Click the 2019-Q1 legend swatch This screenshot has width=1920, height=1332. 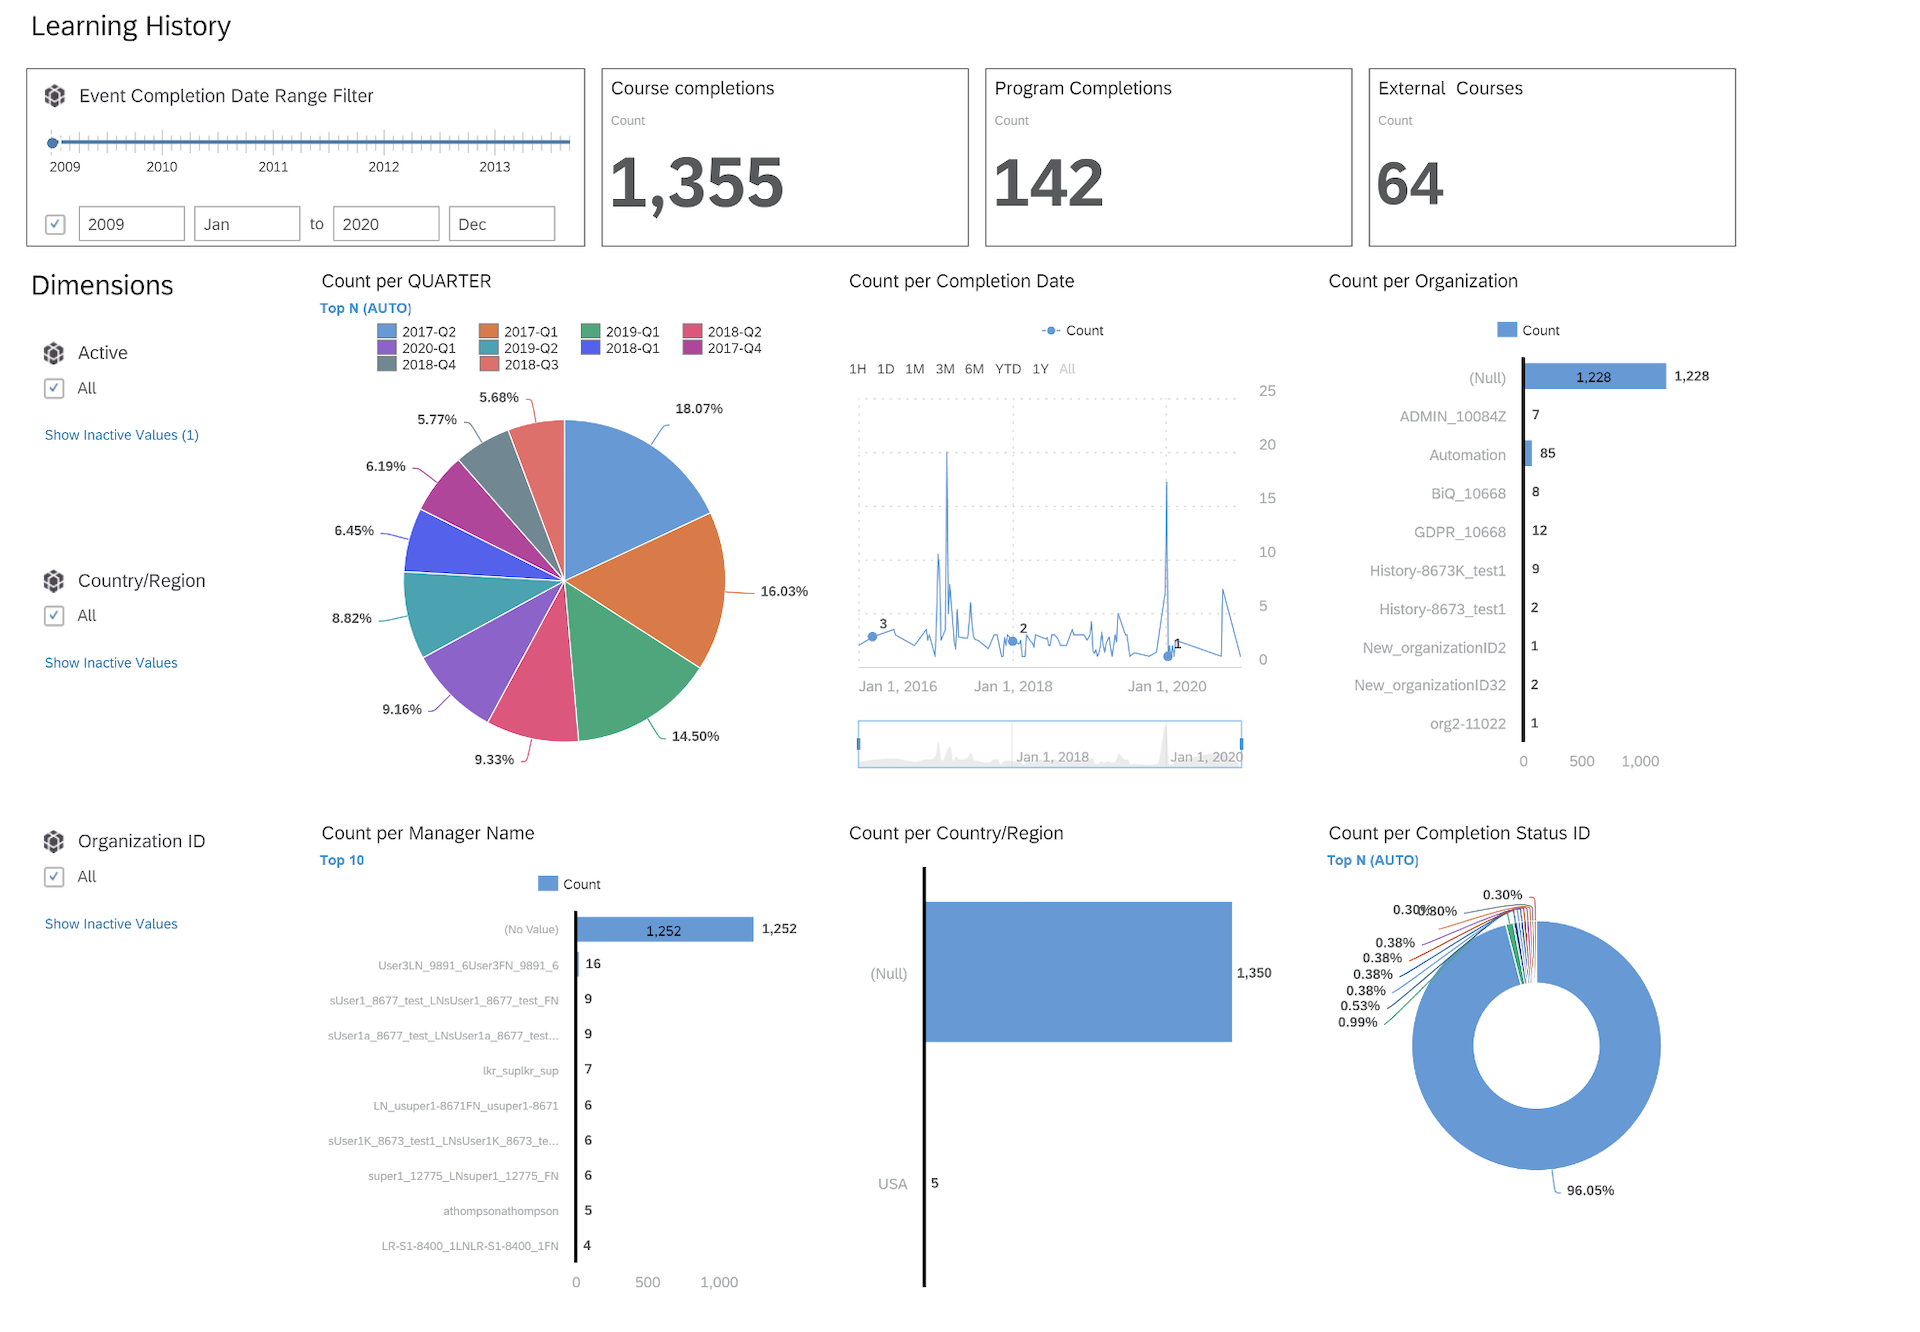click(x=591, y=331)
